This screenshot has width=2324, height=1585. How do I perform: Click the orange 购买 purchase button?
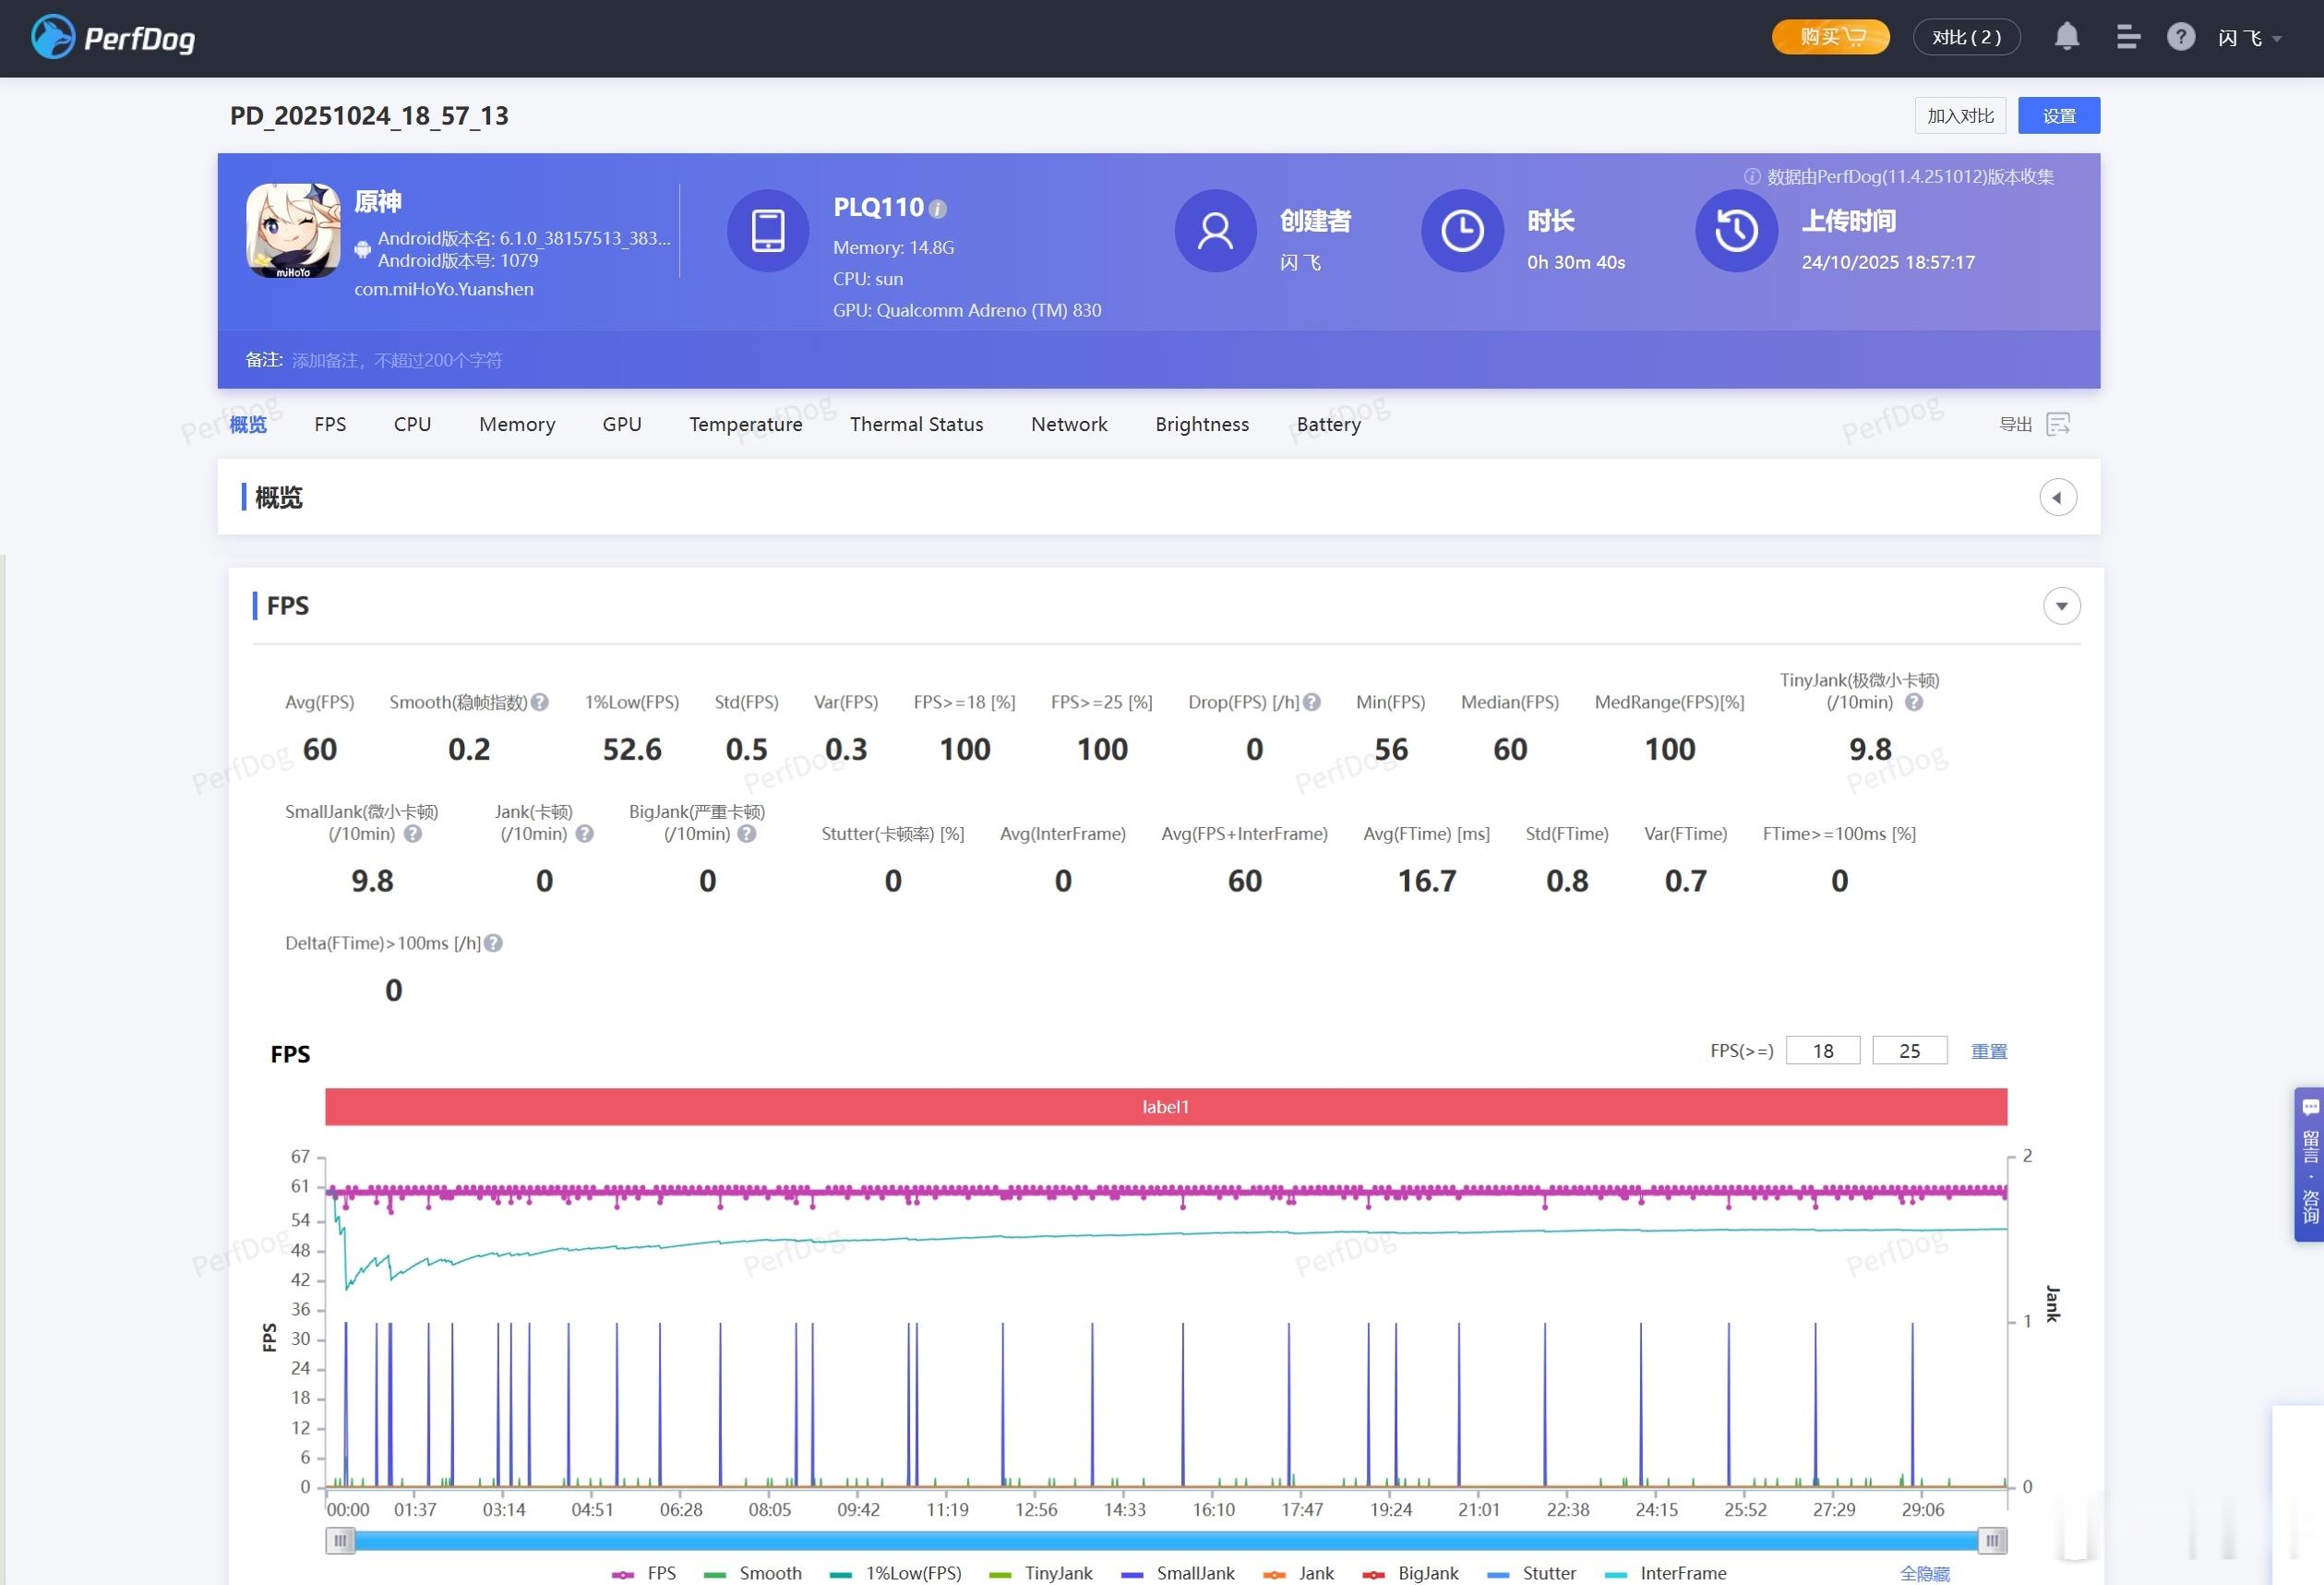(x=1830, y=37)
